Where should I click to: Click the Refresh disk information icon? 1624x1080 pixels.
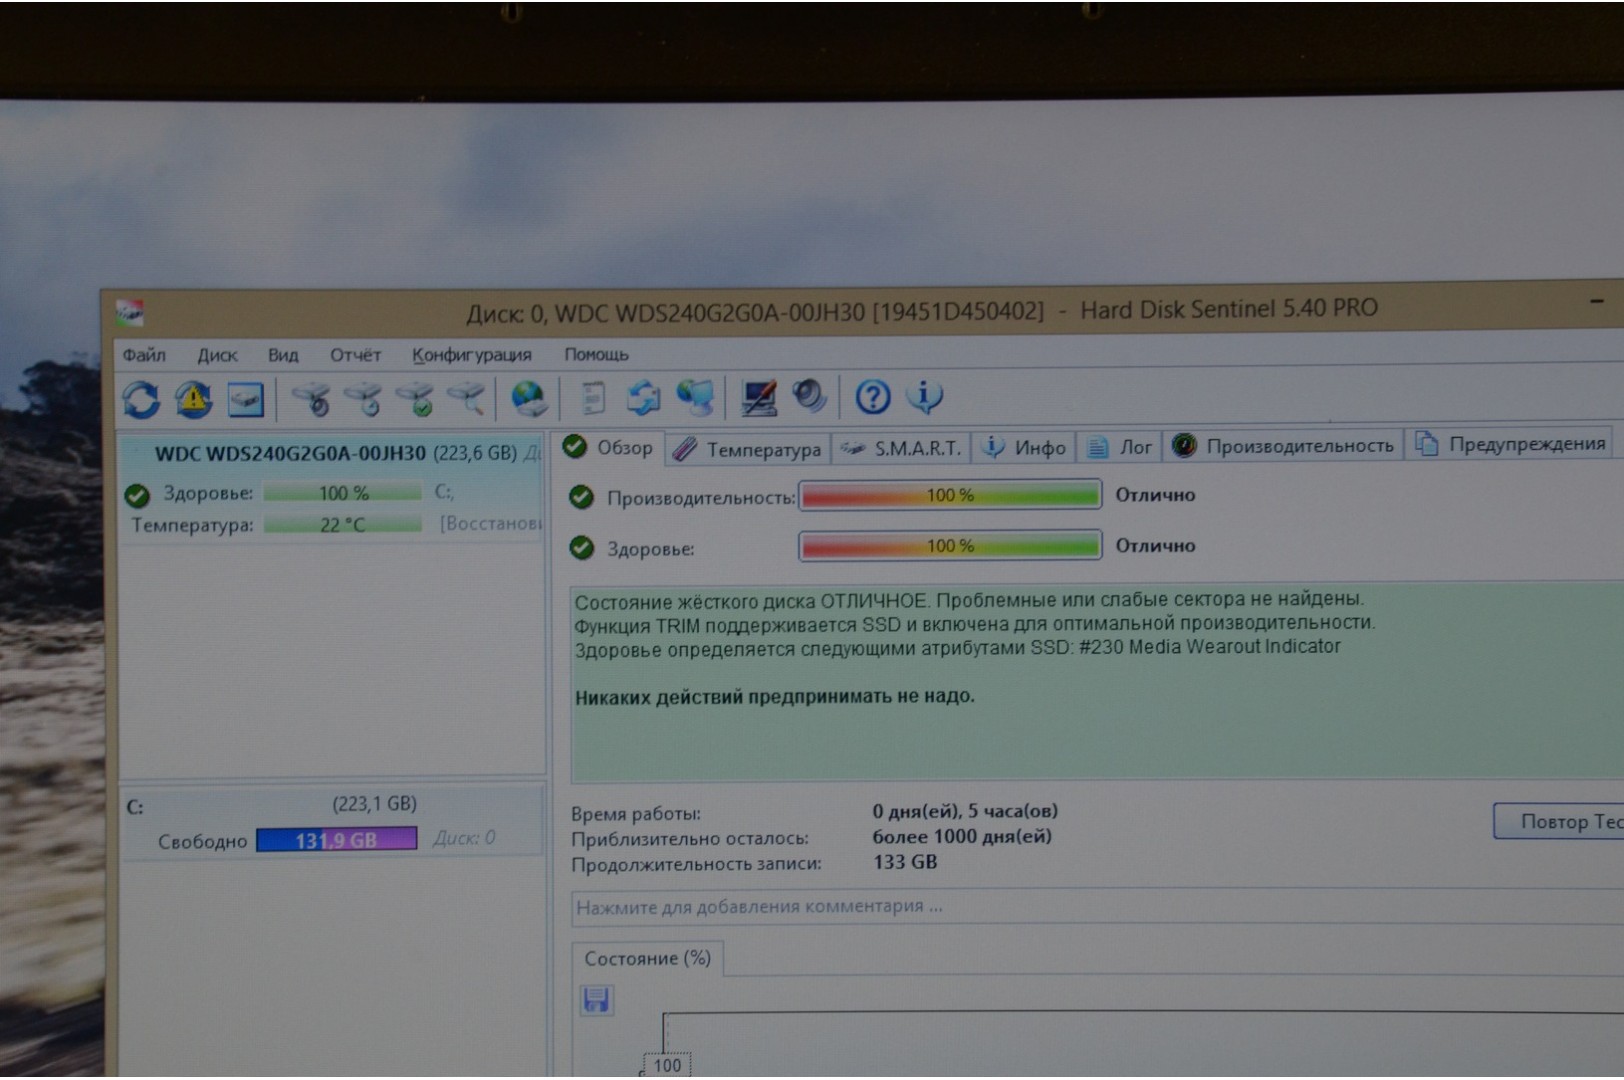(x=141, y=400)
